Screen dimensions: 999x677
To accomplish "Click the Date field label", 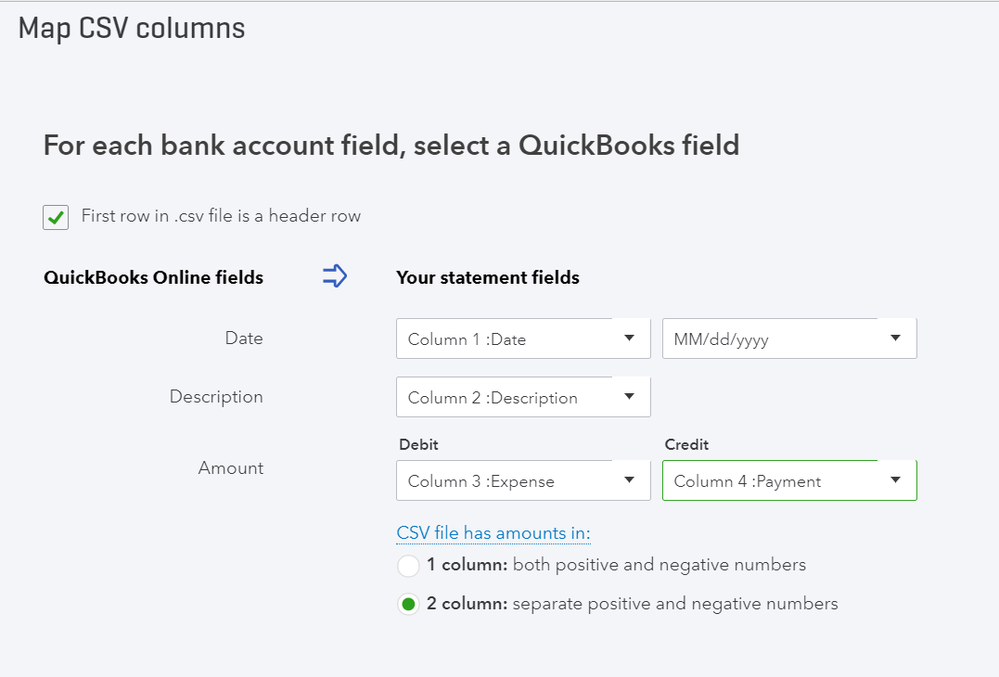I will pos(244,338).
